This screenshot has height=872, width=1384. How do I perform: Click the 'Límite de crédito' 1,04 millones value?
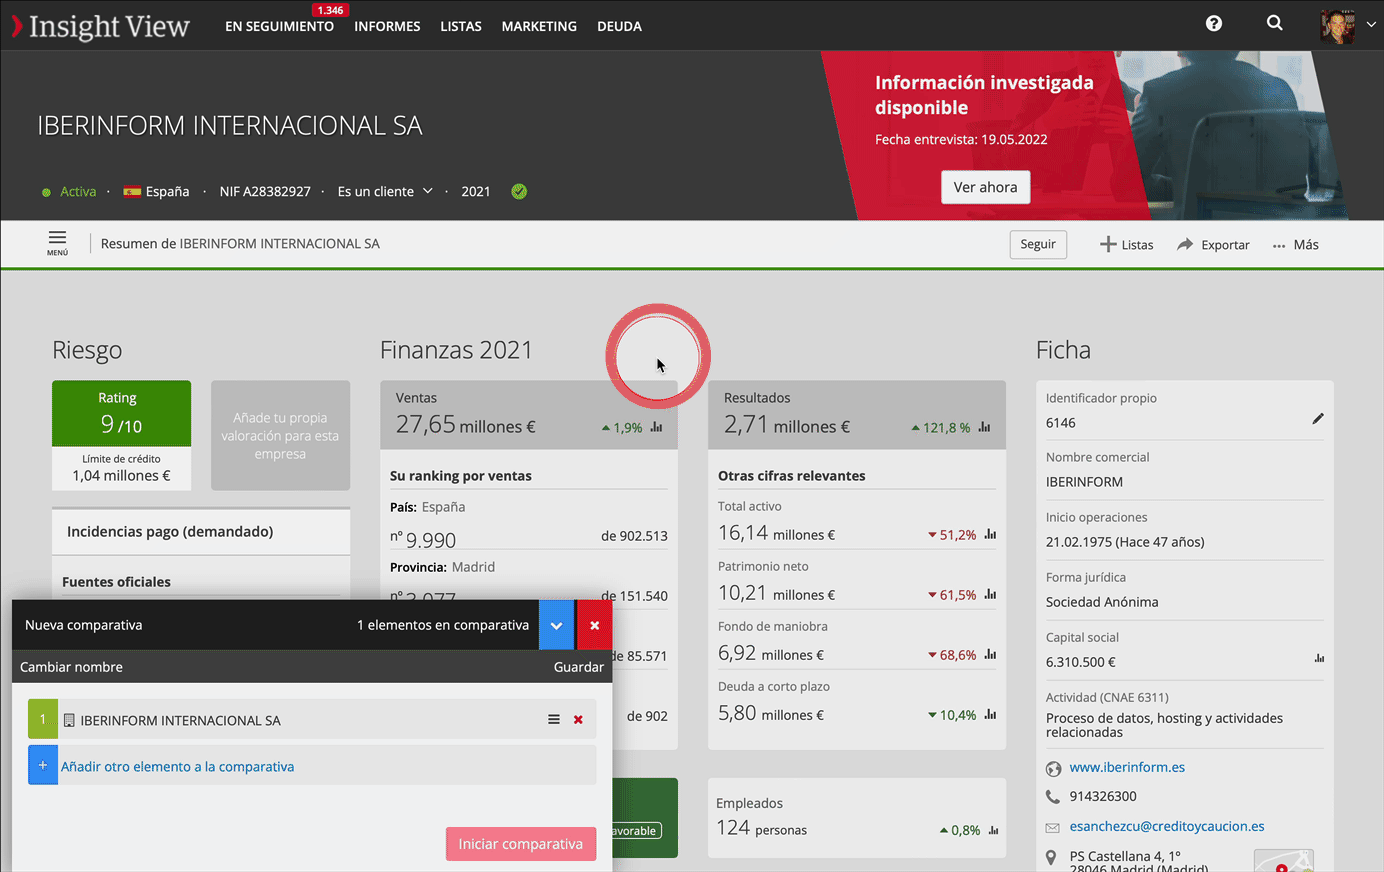(121, 476)
